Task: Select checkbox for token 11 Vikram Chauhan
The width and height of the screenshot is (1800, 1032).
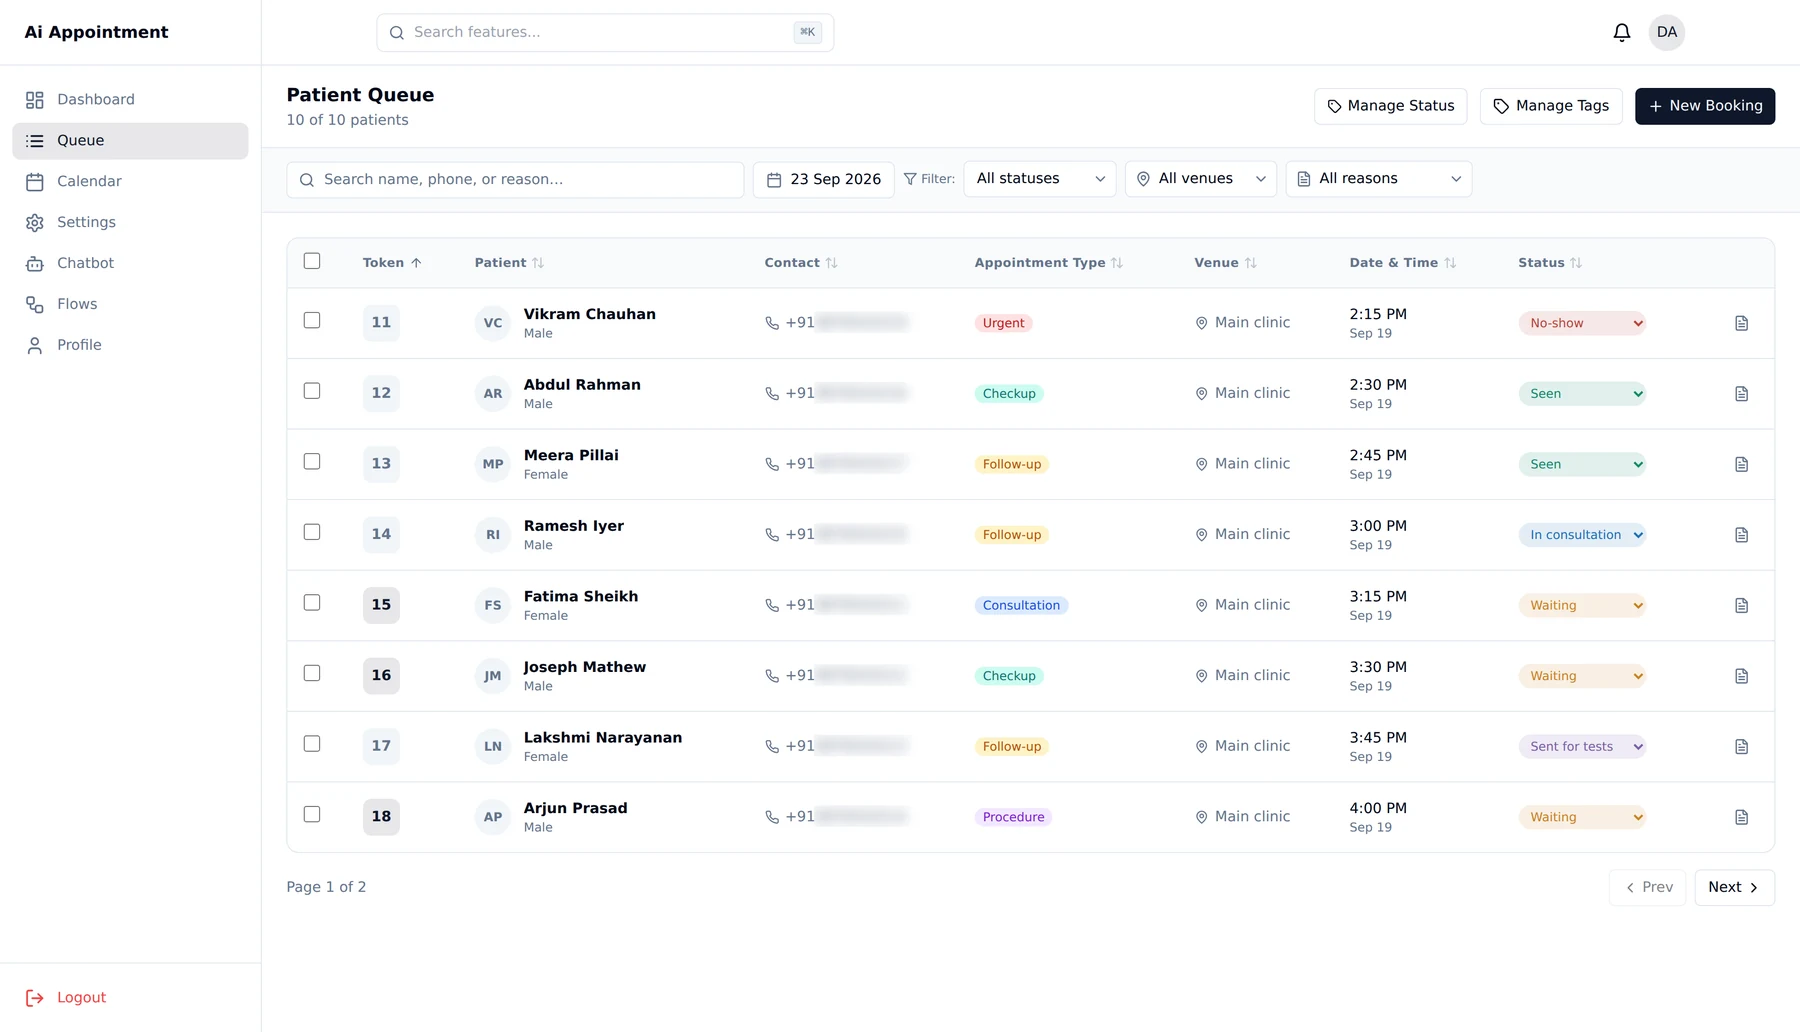Action: pyautogui.click(x=312, y=320)
